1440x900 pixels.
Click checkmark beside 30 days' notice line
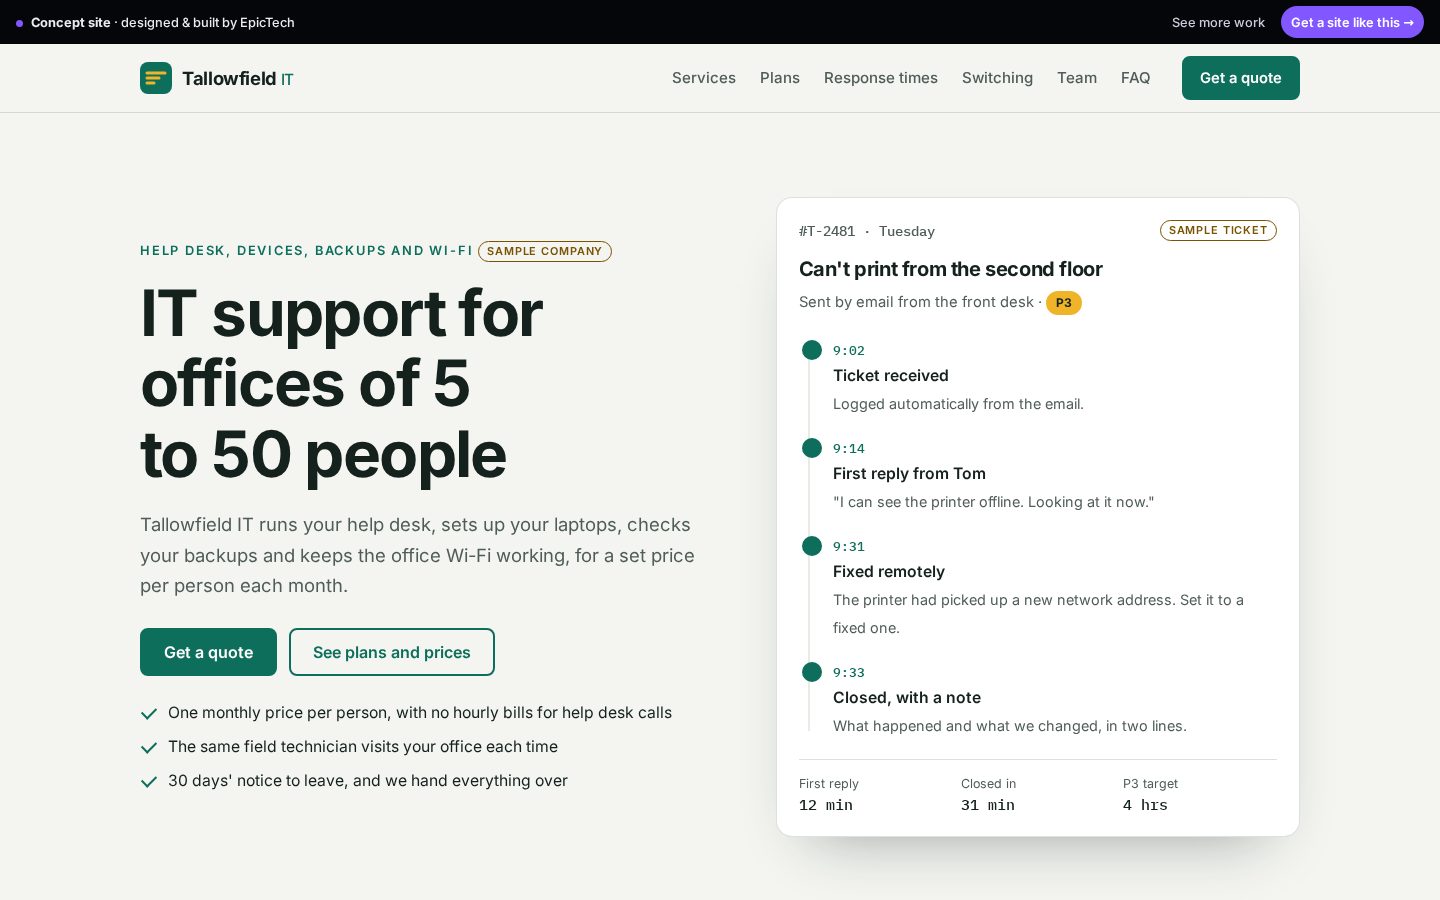[x=149, y=782]
